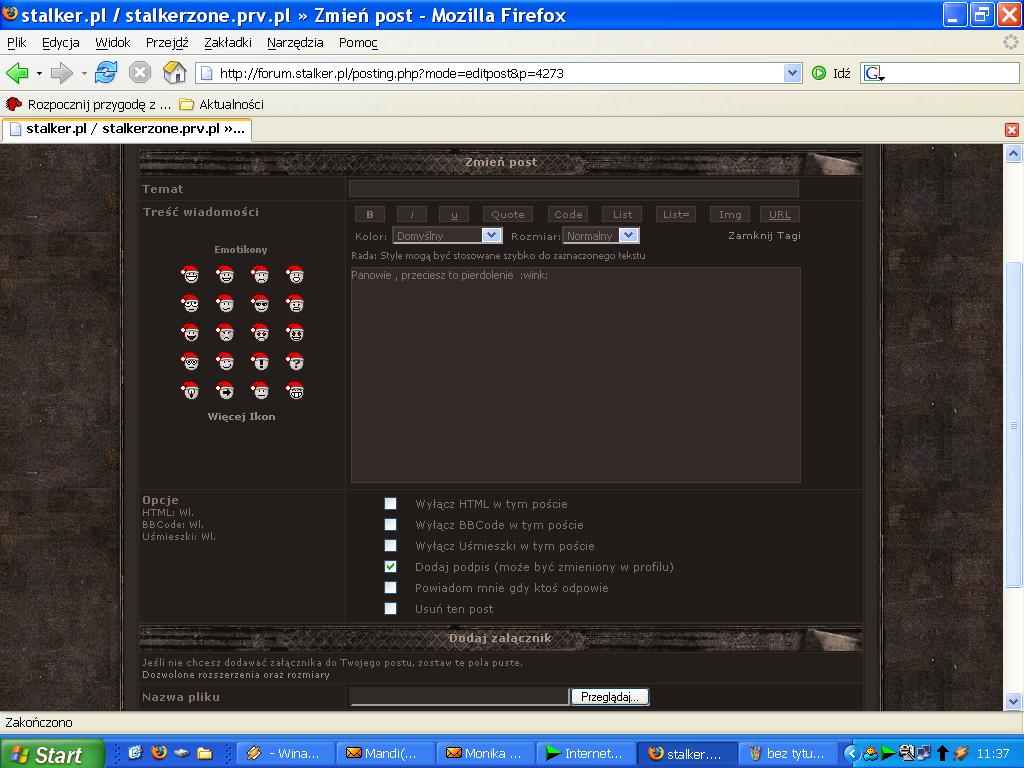Click the Quote BBCode button
This screenshot has width=1024, height=768.
507,214
